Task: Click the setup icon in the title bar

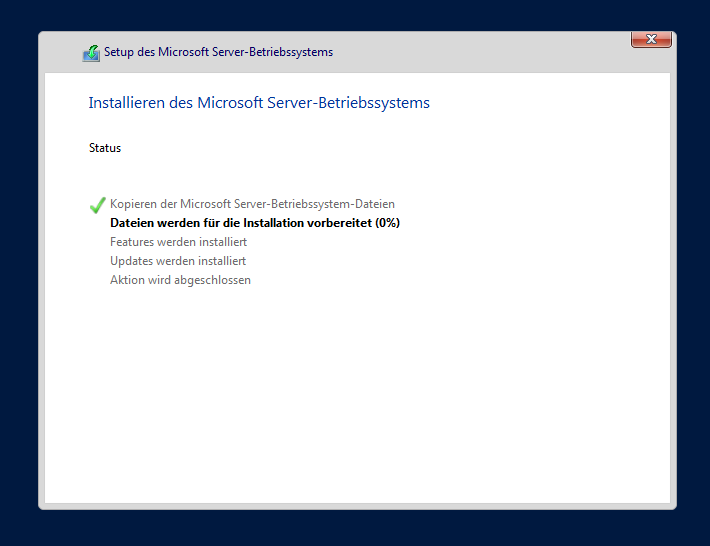Action: click(x=91, y=53)
